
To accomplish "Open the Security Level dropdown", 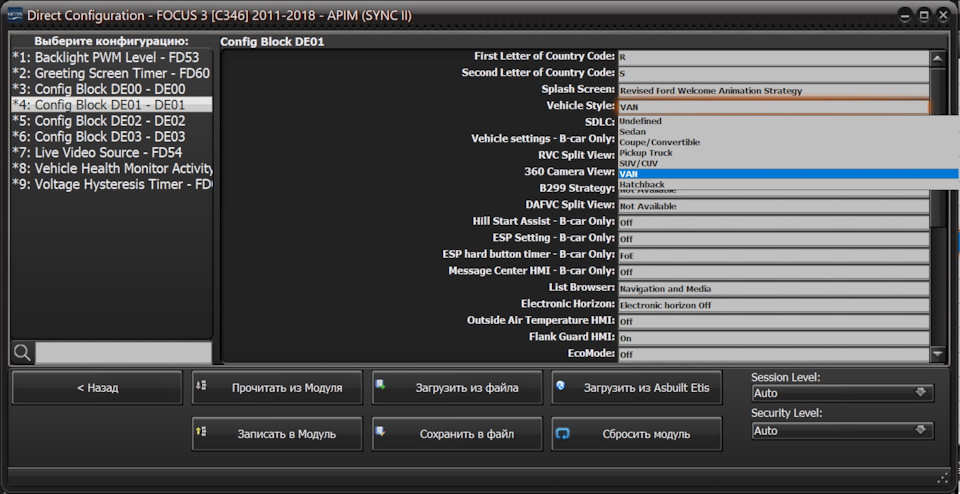I will pos(842,431).
